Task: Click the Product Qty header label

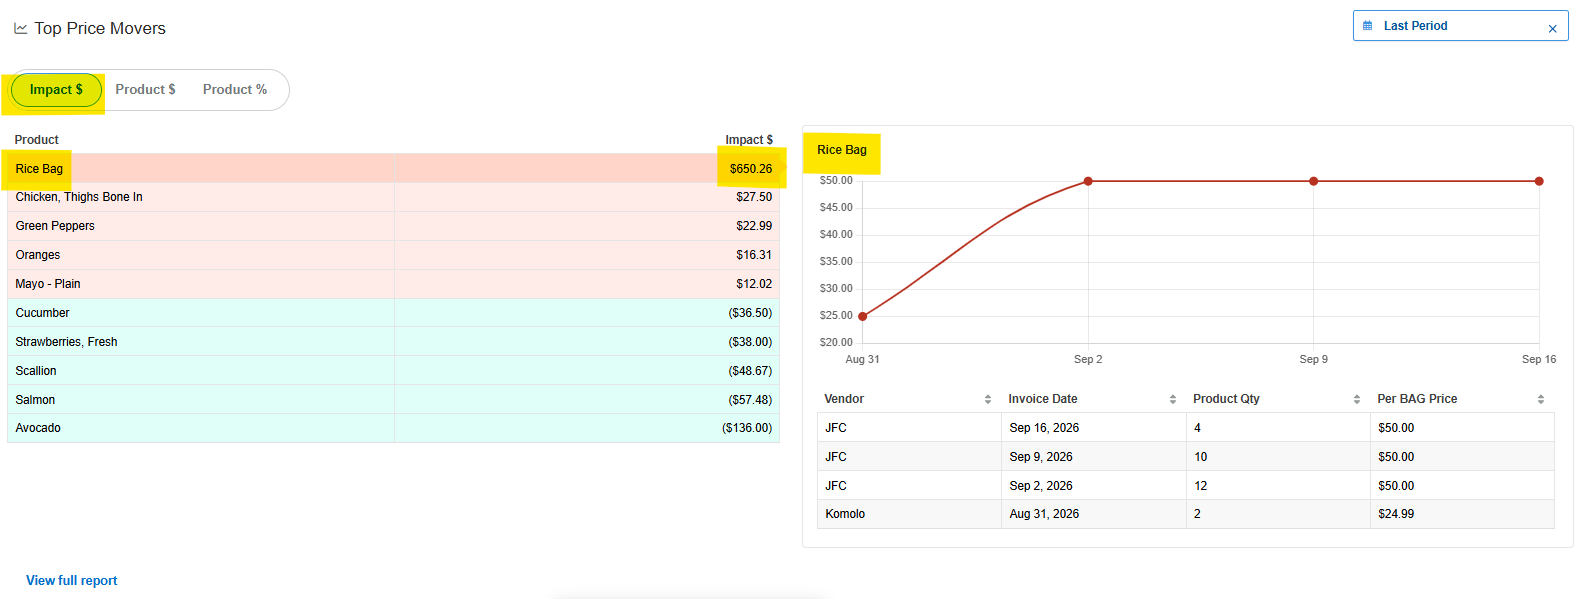Action: [1226, 399]
